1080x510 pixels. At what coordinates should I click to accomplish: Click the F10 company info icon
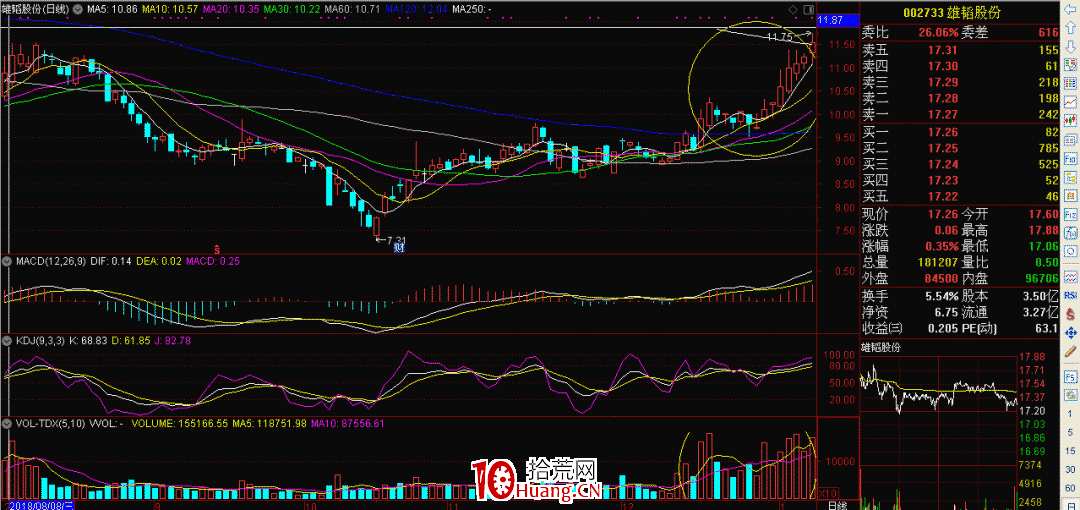click(x=1070, y=157)
